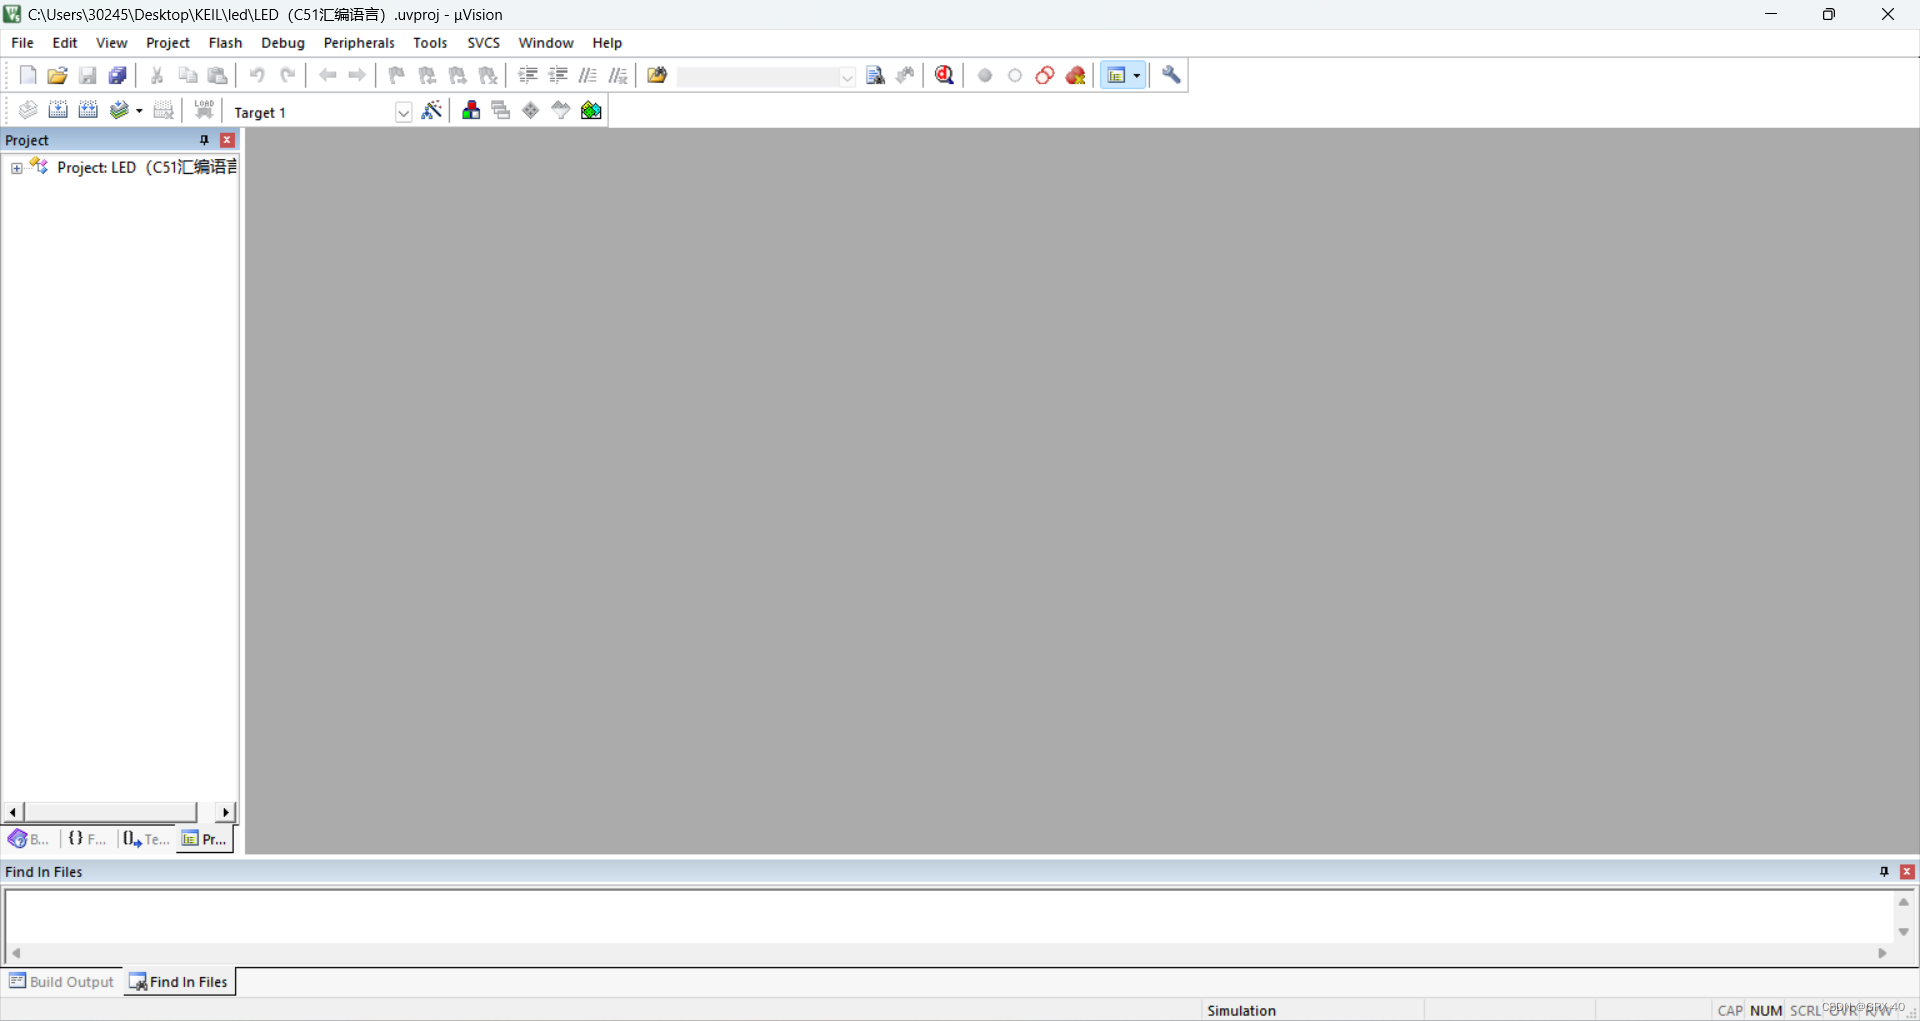Click the Redo arrow icon
Viewport: 1920px width, 1021px height.
[288, 75]
